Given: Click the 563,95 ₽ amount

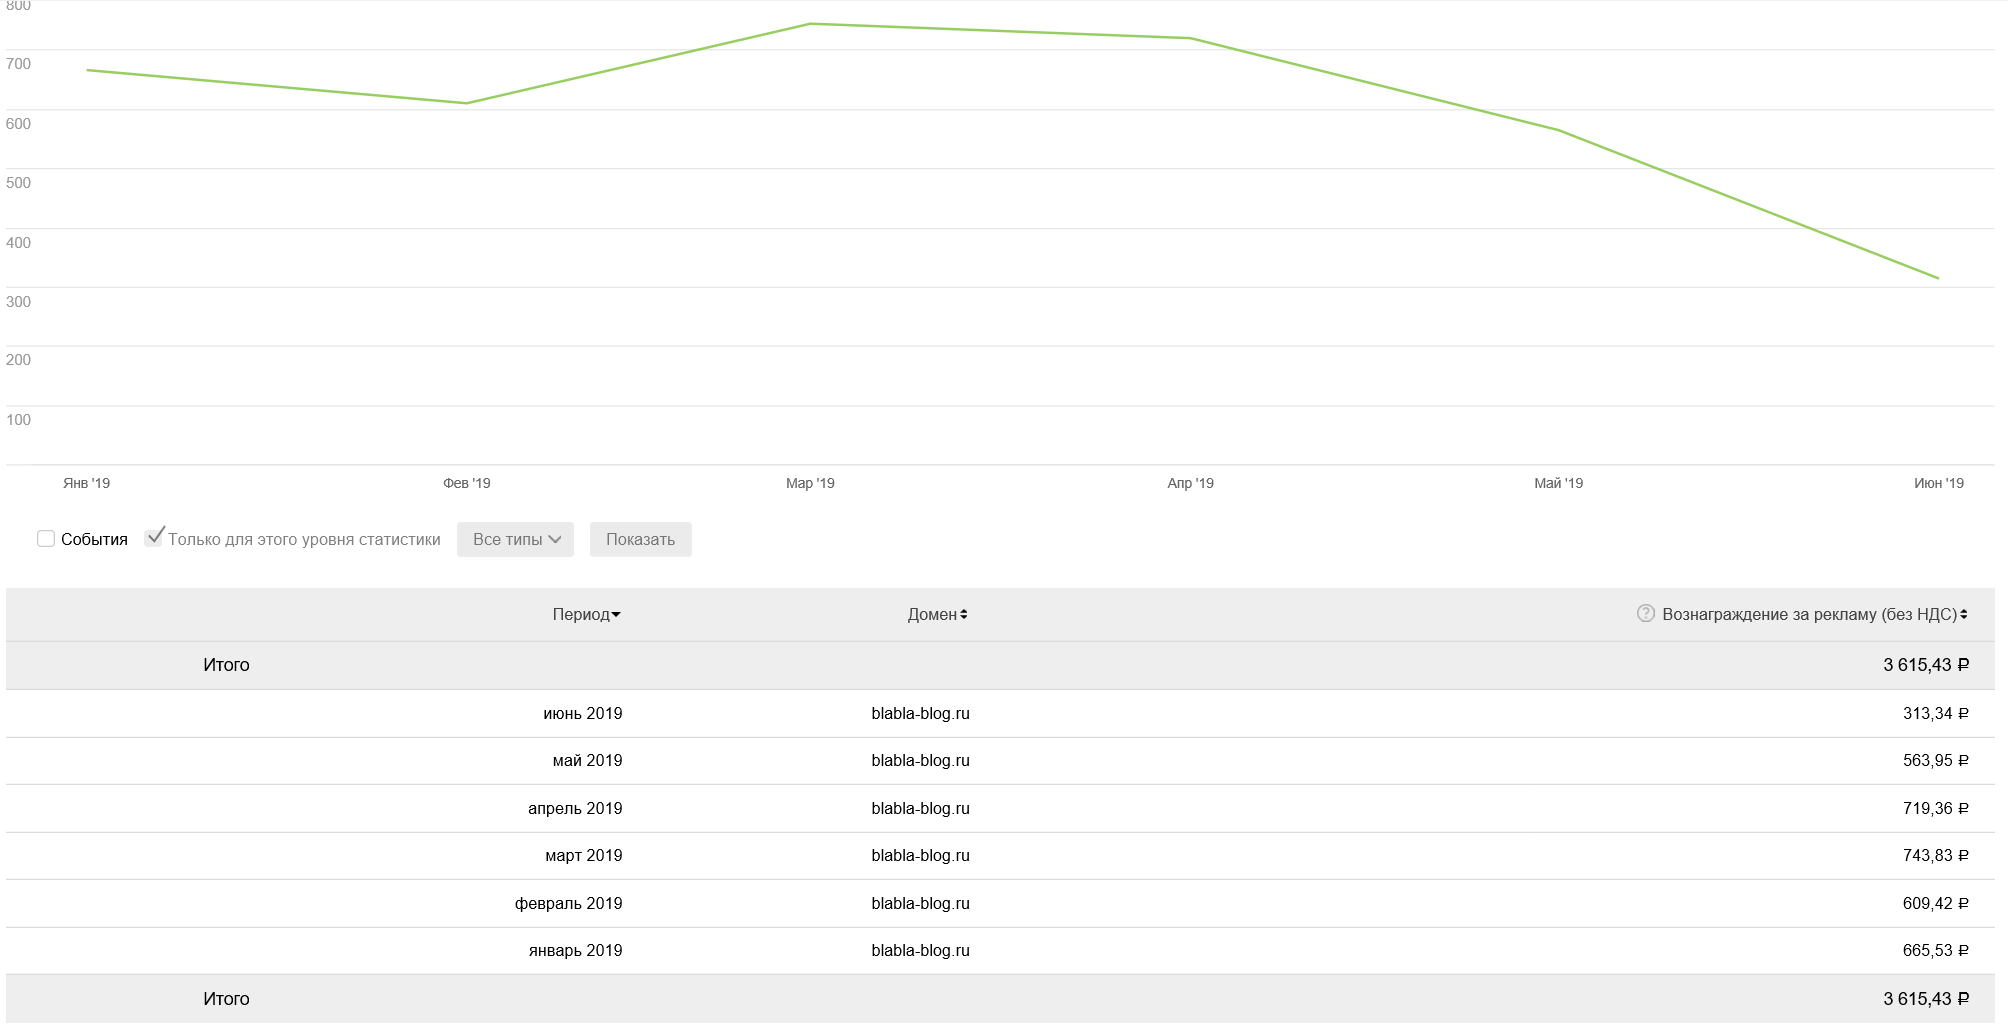Looking at the screenshot, I should [x=1935, y=761].
